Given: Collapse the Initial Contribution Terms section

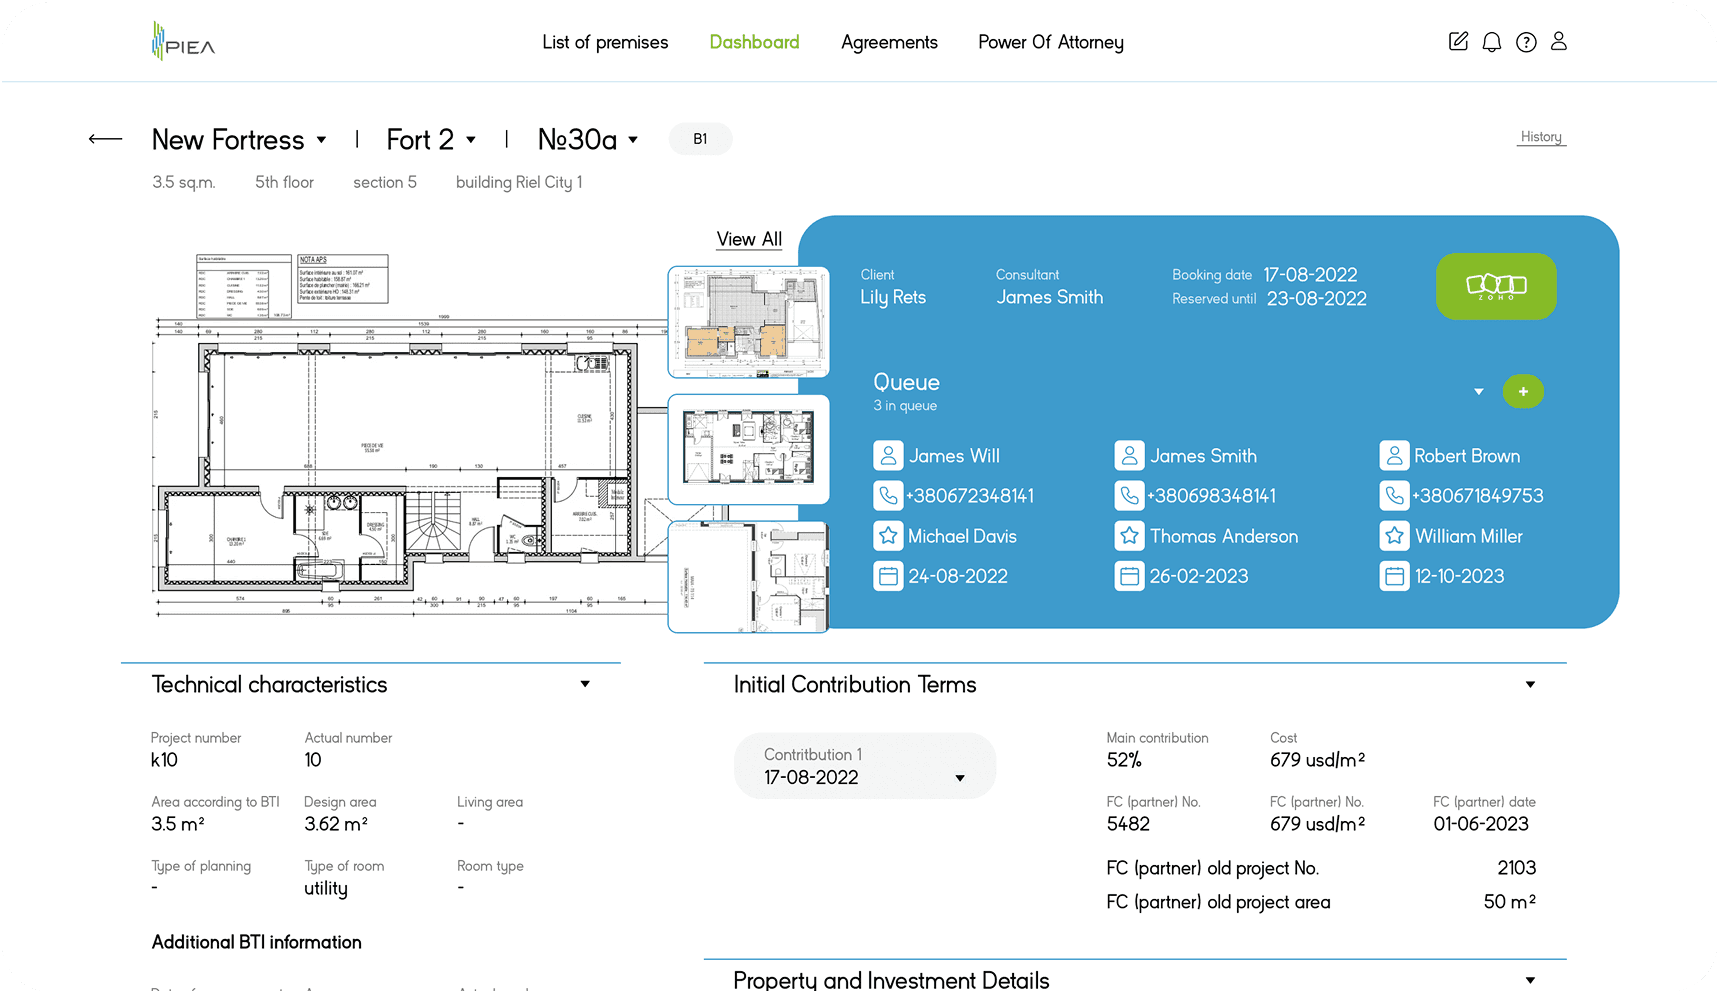Looking at the screenshot, I should pyautogui.click(x=1529, y=685).
